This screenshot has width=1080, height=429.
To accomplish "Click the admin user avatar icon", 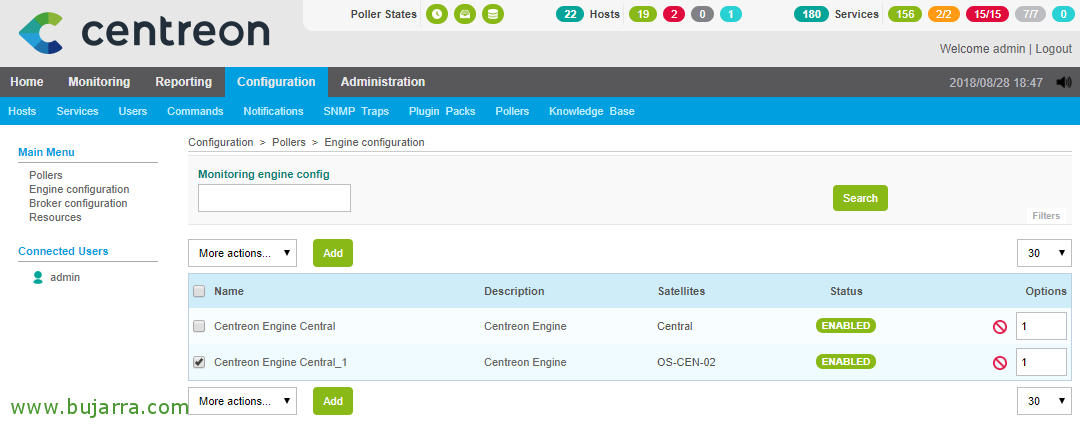I will (38, 278).
